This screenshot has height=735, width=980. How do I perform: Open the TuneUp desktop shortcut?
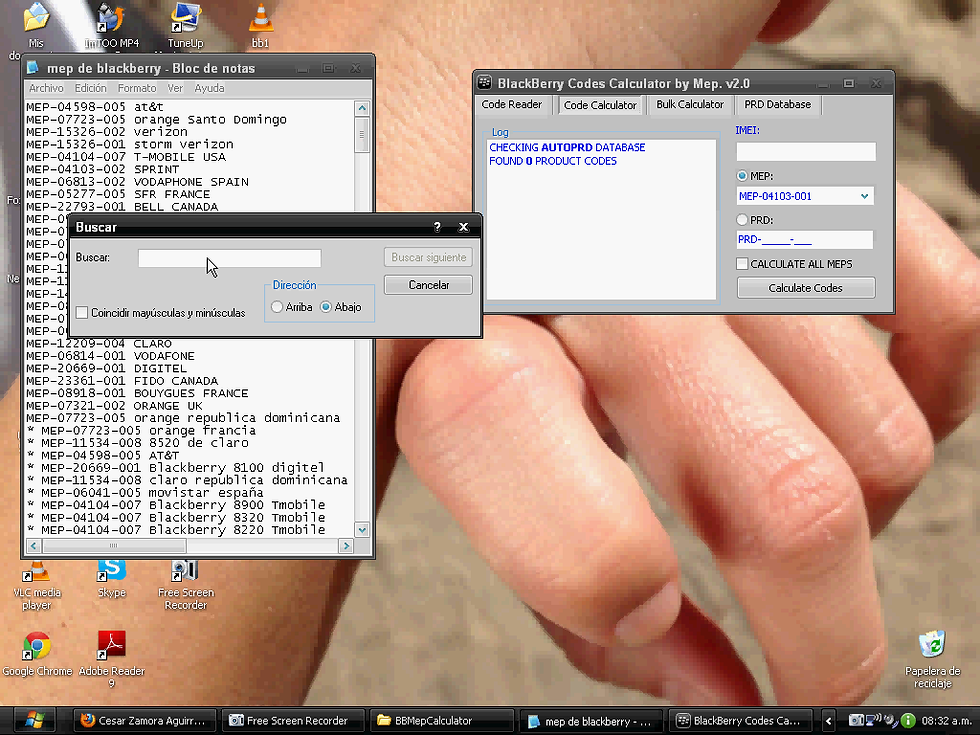186,25
